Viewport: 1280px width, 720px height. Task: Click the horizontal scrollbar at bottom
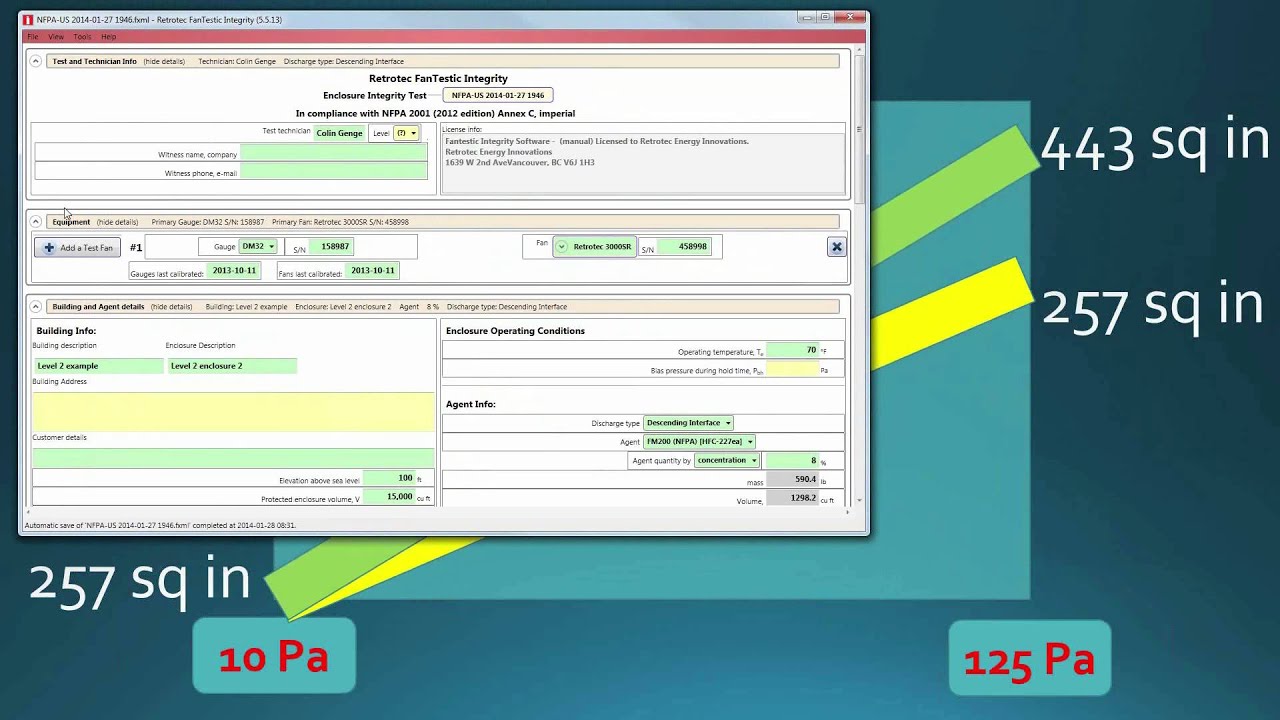pyautogui.click(x=436, y=512)
